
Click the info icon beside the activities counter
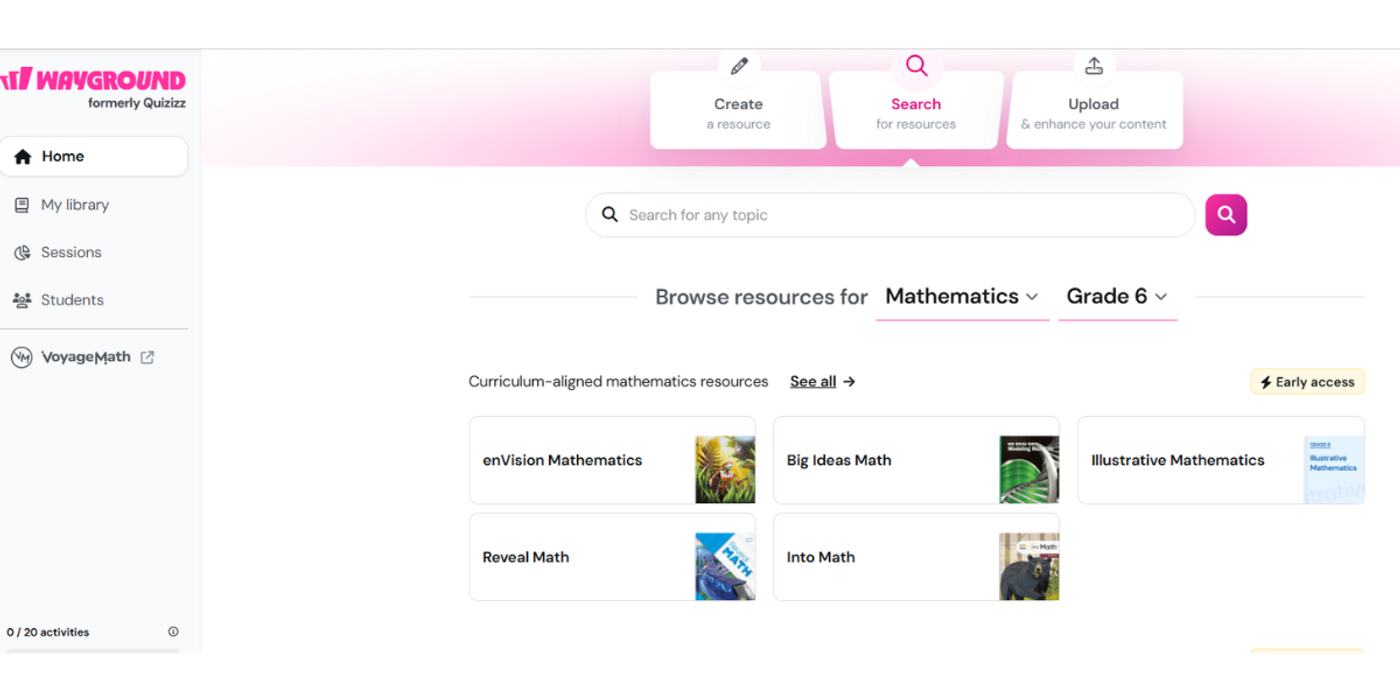coord(173,631)
